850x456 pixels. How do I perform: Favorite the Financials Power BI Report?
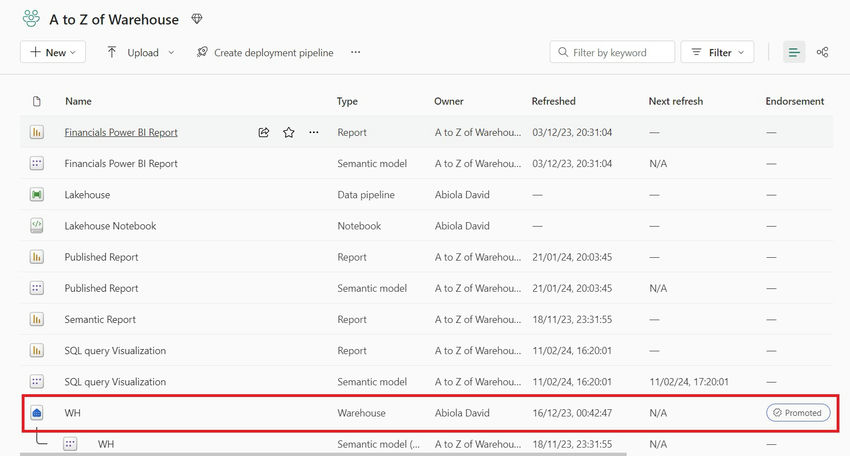[289, 132]
